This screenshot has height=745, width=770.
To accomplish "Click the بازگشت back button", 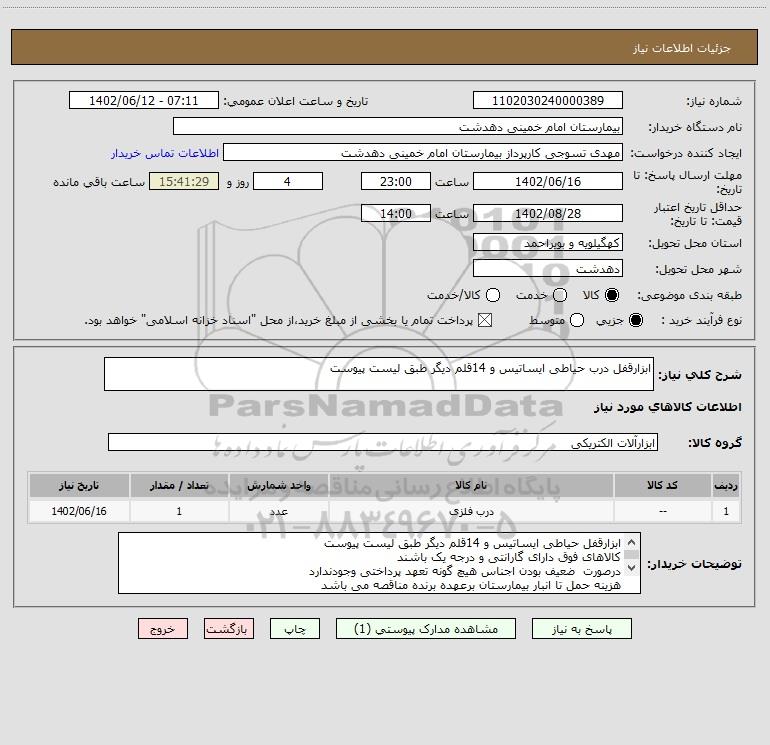I will click(229, 629).
